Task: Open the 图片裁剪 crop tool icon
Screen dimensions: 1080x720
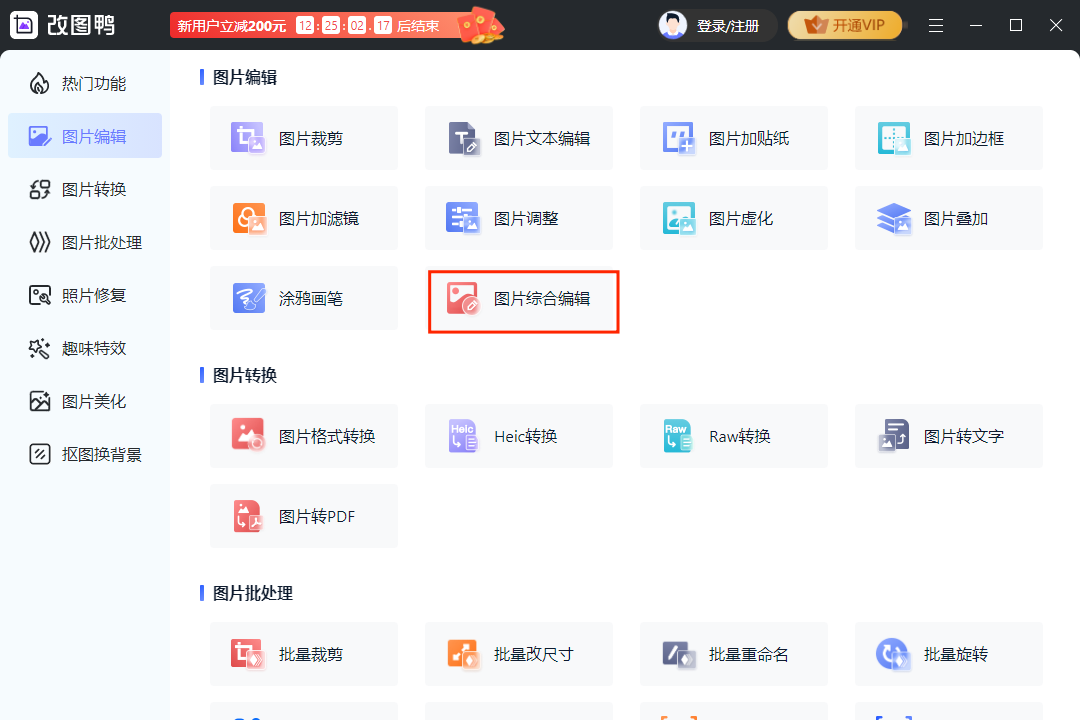Action: coord(248,138)
